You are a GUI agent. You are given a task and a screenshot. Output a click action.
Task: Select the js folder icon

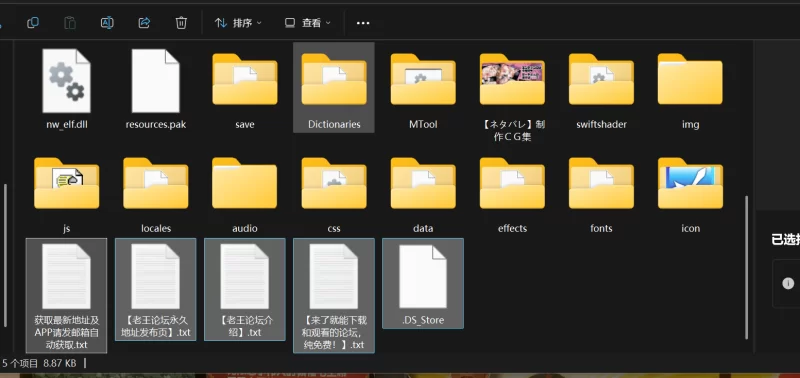pyautogui.click(x=66, y=184)
